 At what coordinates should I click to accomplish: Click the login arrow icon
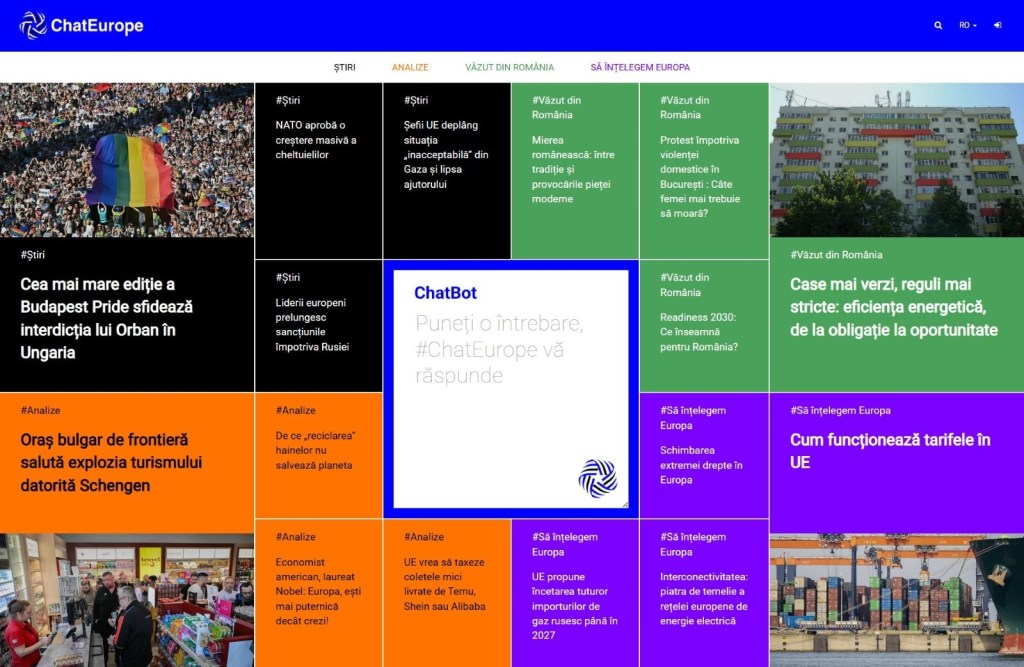coord(997,26)
